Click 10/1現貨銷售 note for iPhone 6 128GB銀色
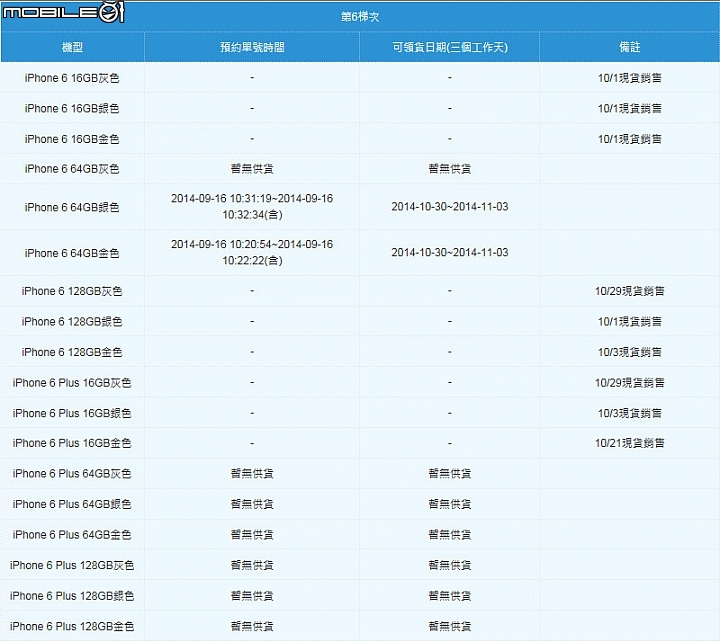The width and height of the screenshot is (720, 642). click(630, 321)
